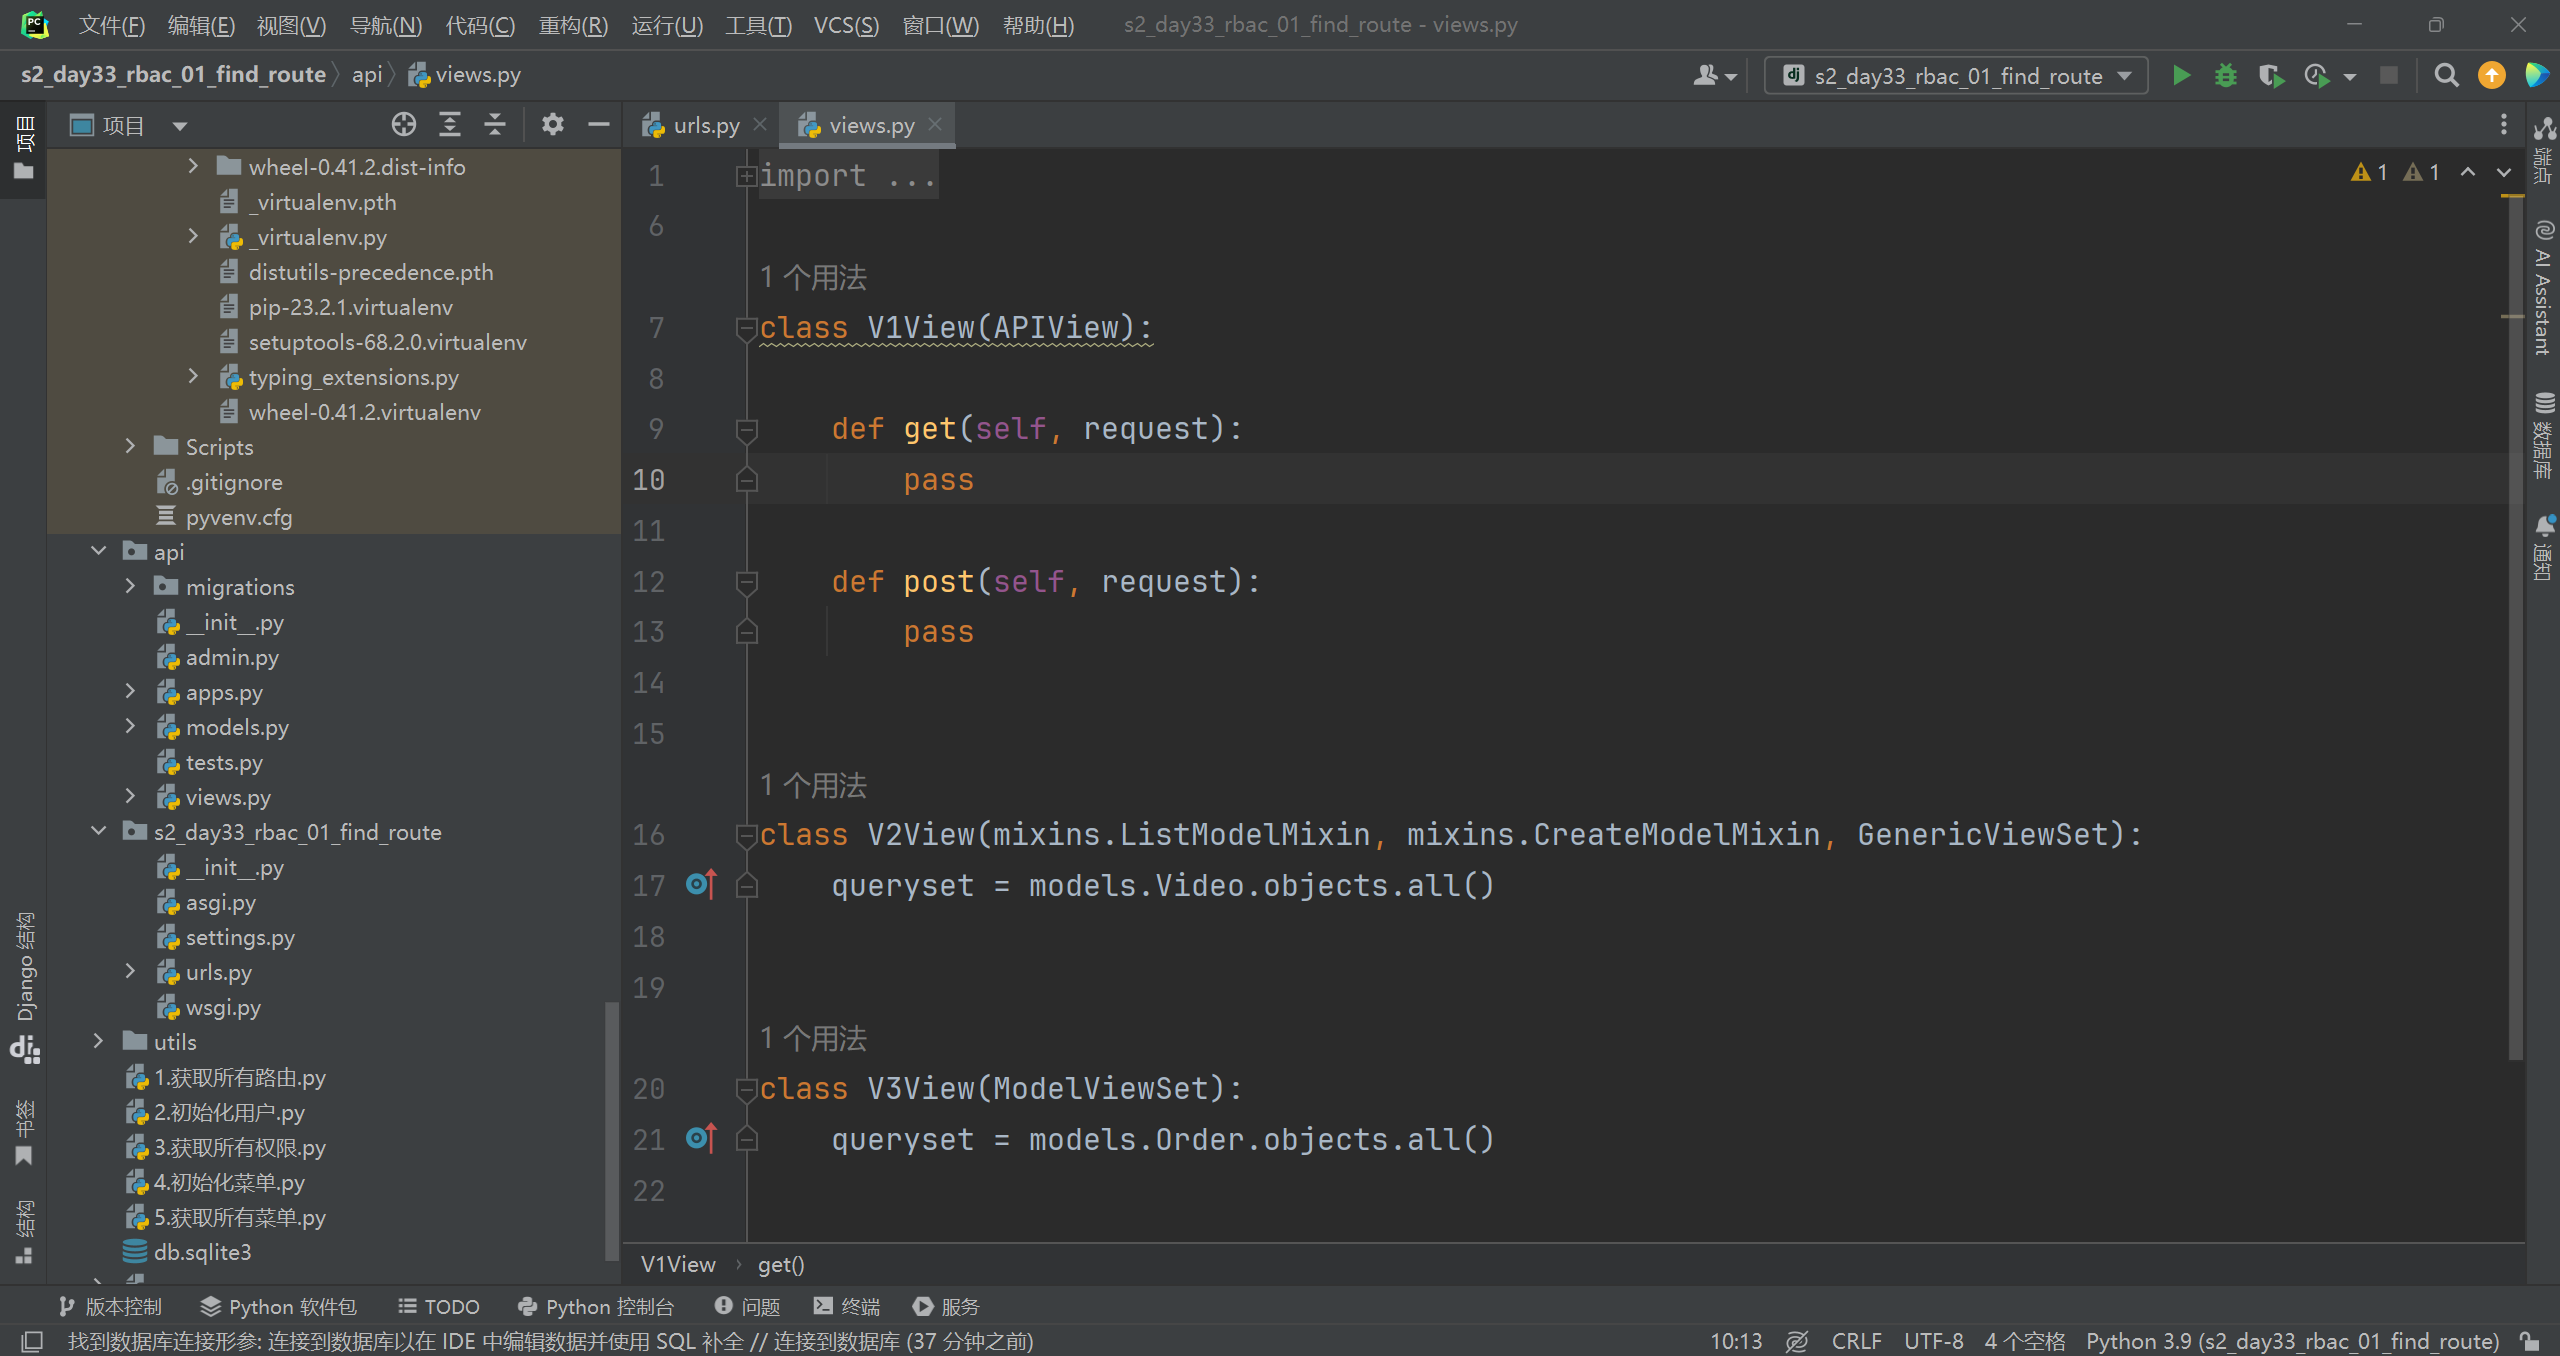The height and width of the screenshot is (1356, 2560).
Task: Toggle the structure tool window tab
Action: click(25, 1233)
